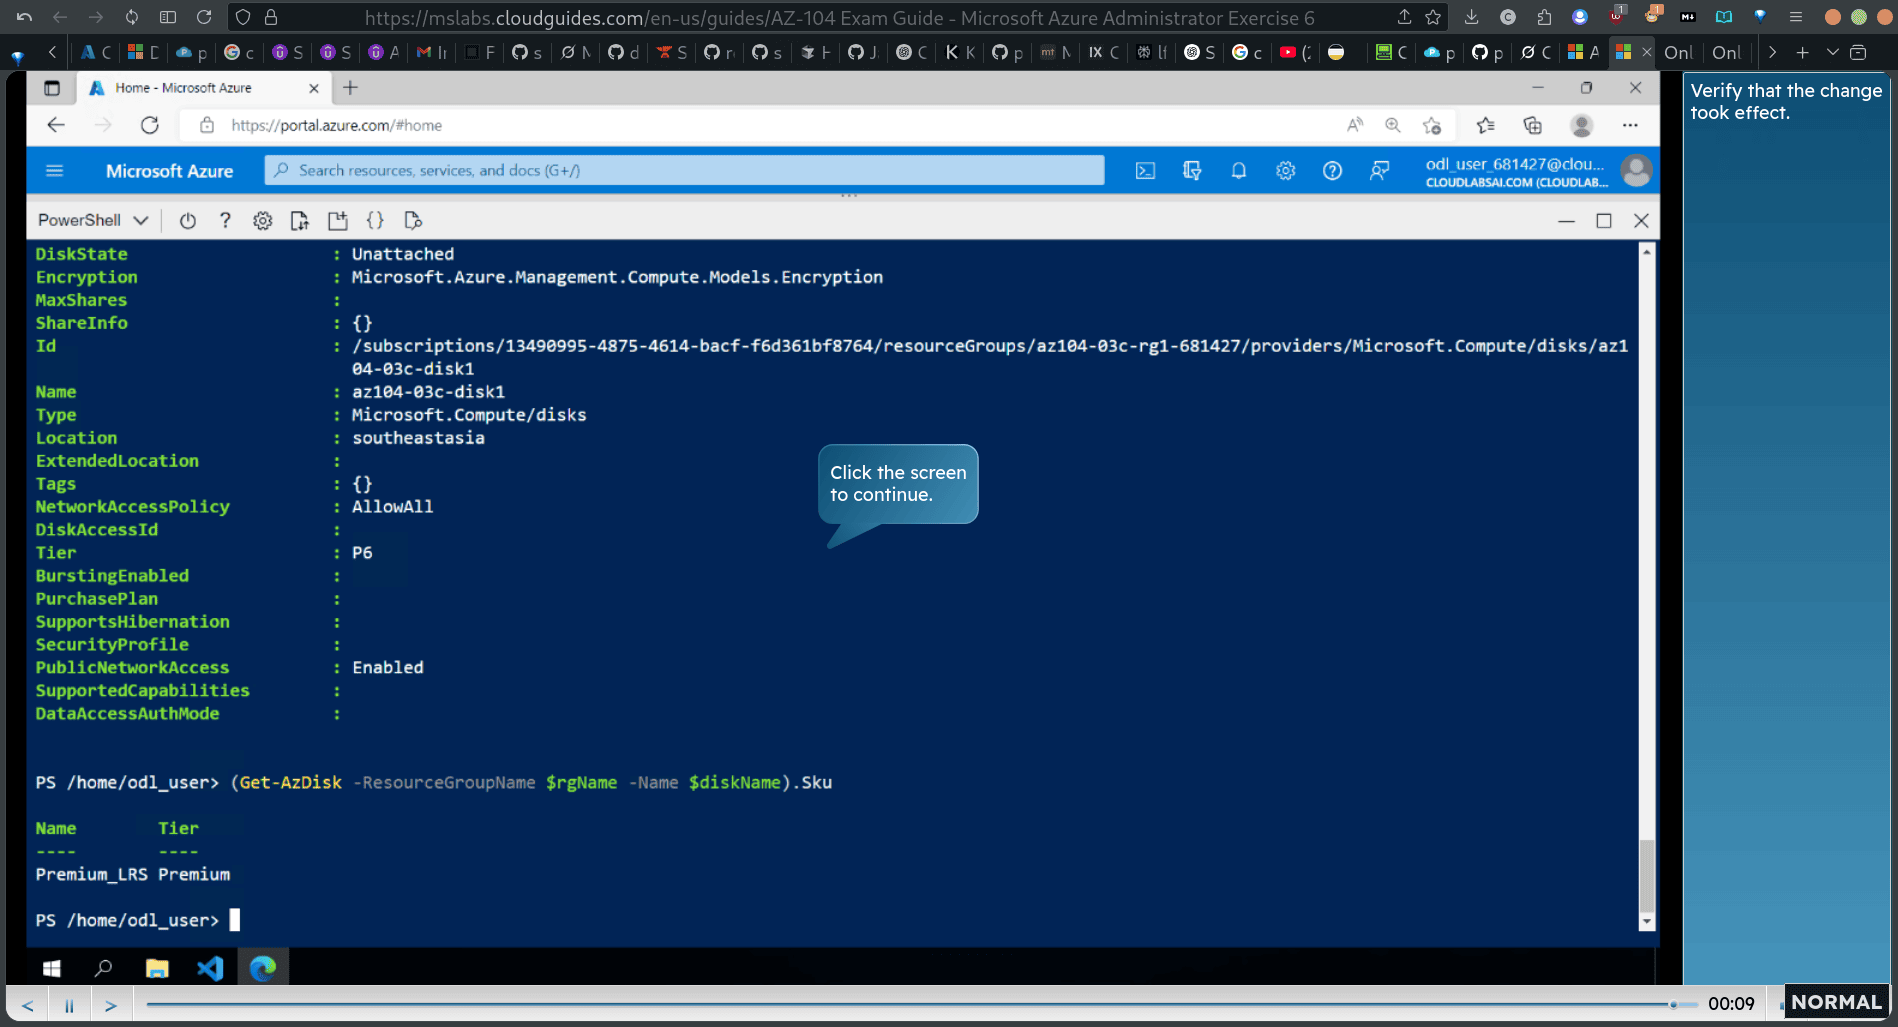Open a new outer browser tab
The width and height of the screenshot is (1898, 1027).
point(1802,52)
